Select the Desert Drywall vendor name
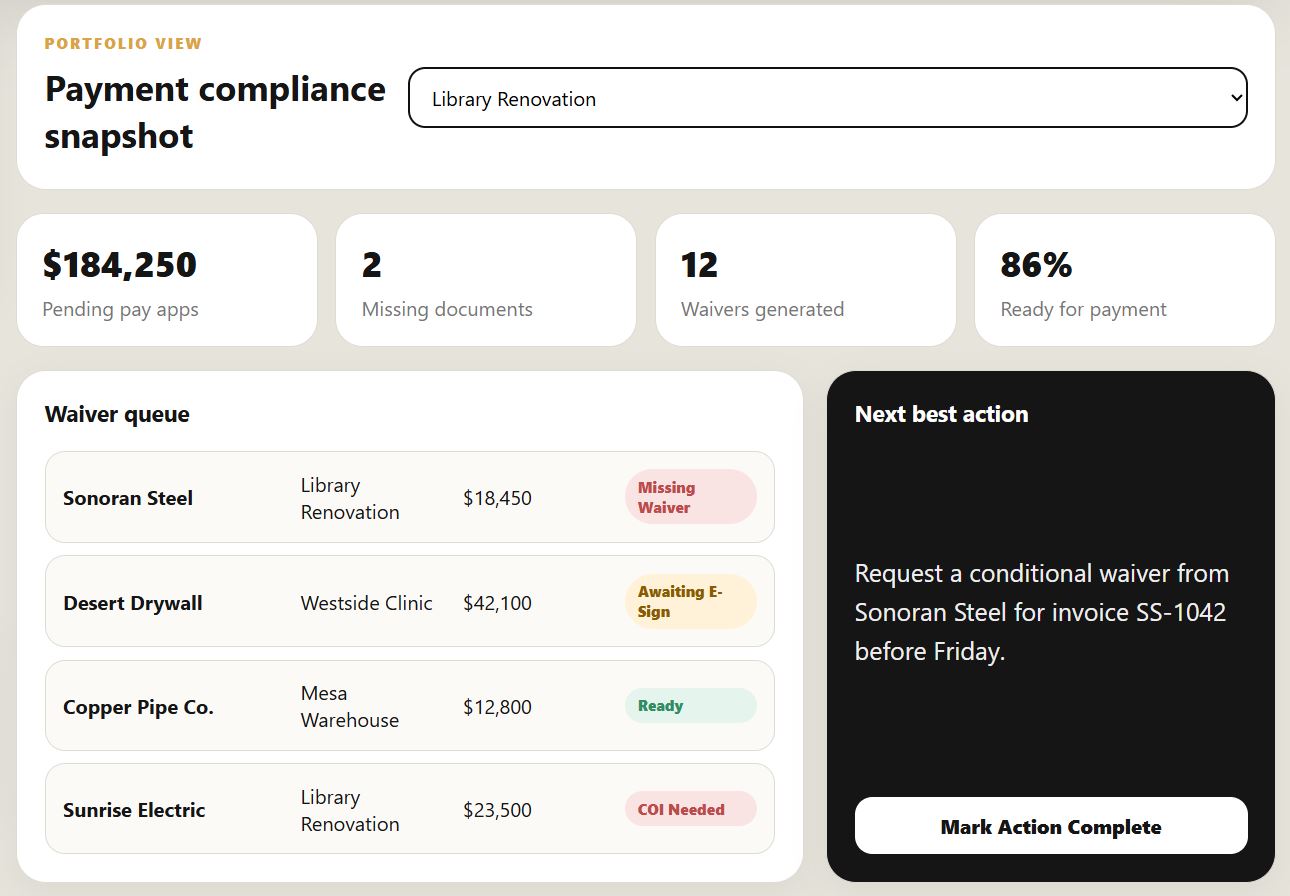This screenshot has width=1290, height=896. [x=133, y=603]
